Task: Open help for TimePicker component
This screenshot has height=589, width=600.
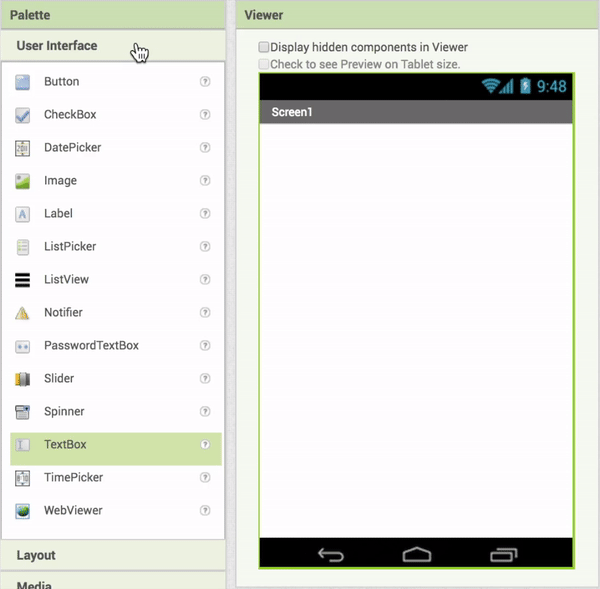Action: tap(205, 477)
